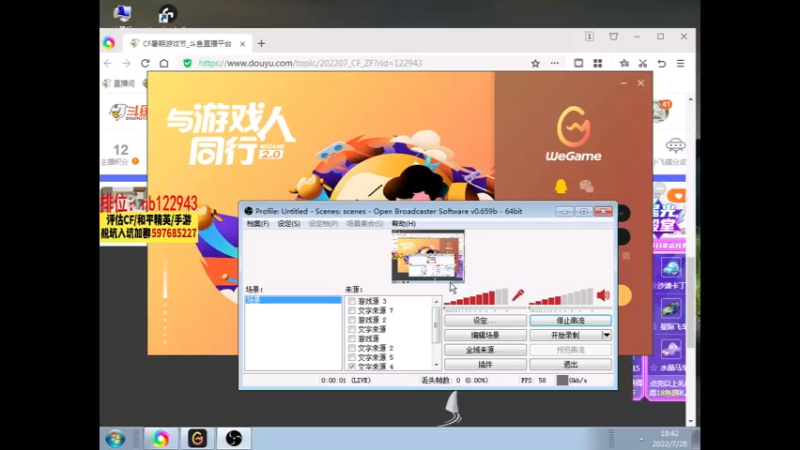Toggle the 文字来源 7 source checkbox
Image resolution: width=800 pixels, height=450 pixels.
coord(352,310)
